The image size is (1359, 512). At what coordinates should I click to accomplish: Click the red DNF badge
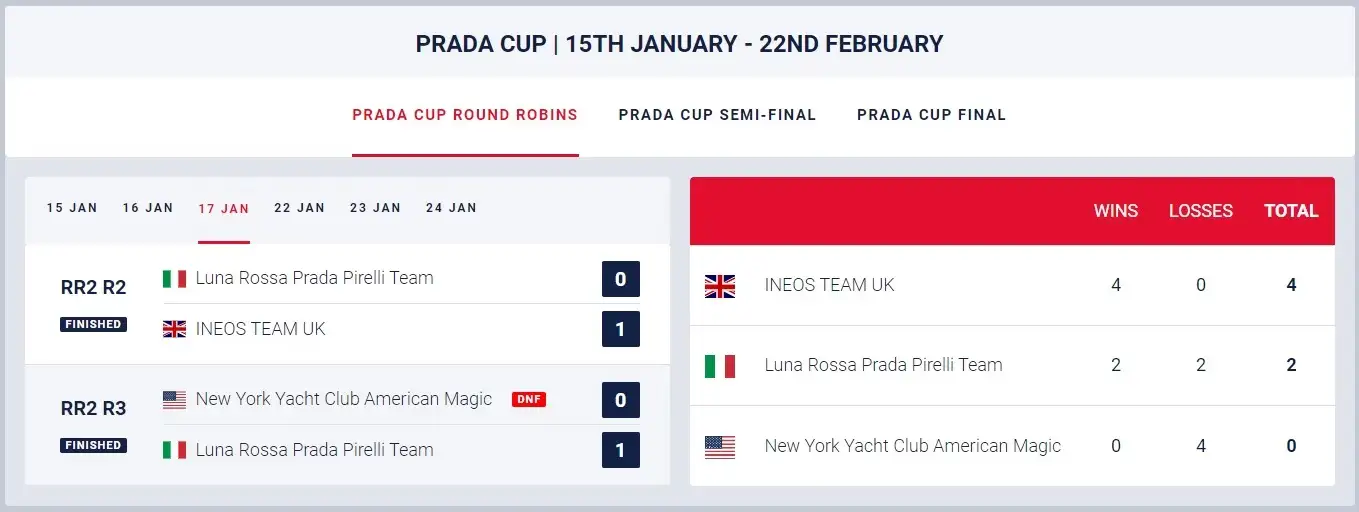[x=529, y=400]
